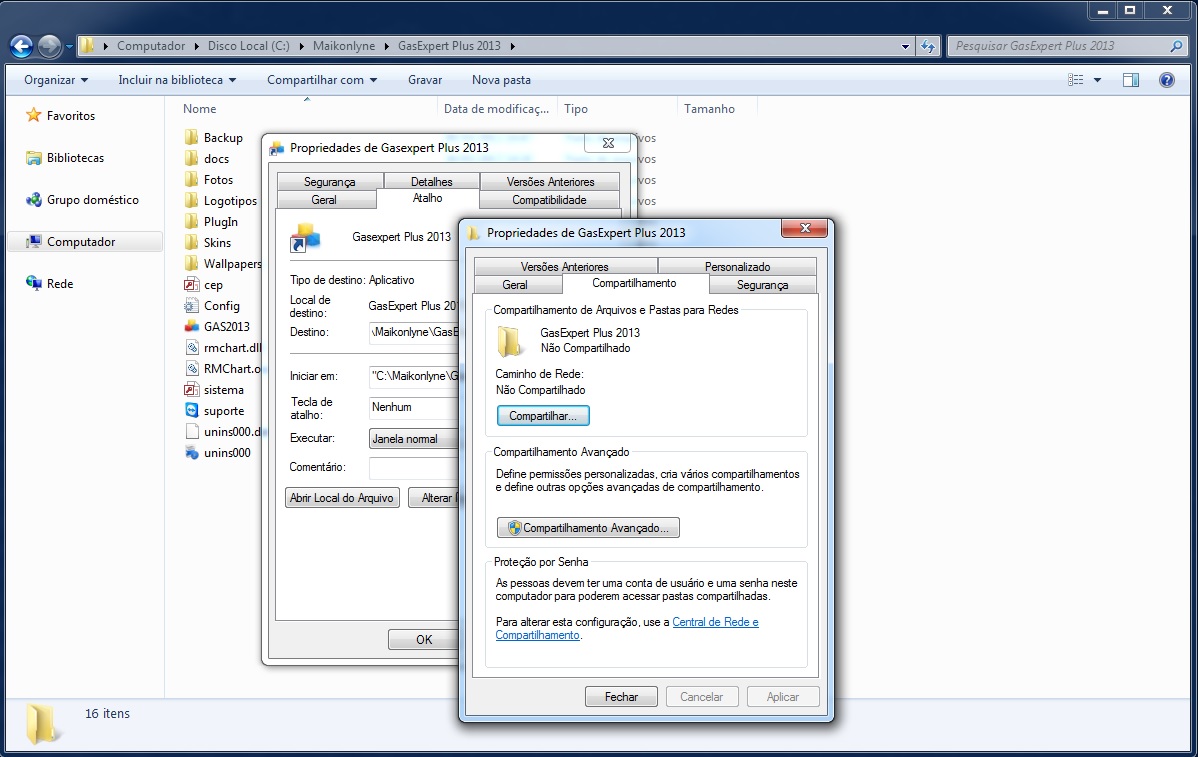This screenshot has height=757, width=1198.
Task: Expand the address bar history dropdown
Action: [x=905, y=46]
